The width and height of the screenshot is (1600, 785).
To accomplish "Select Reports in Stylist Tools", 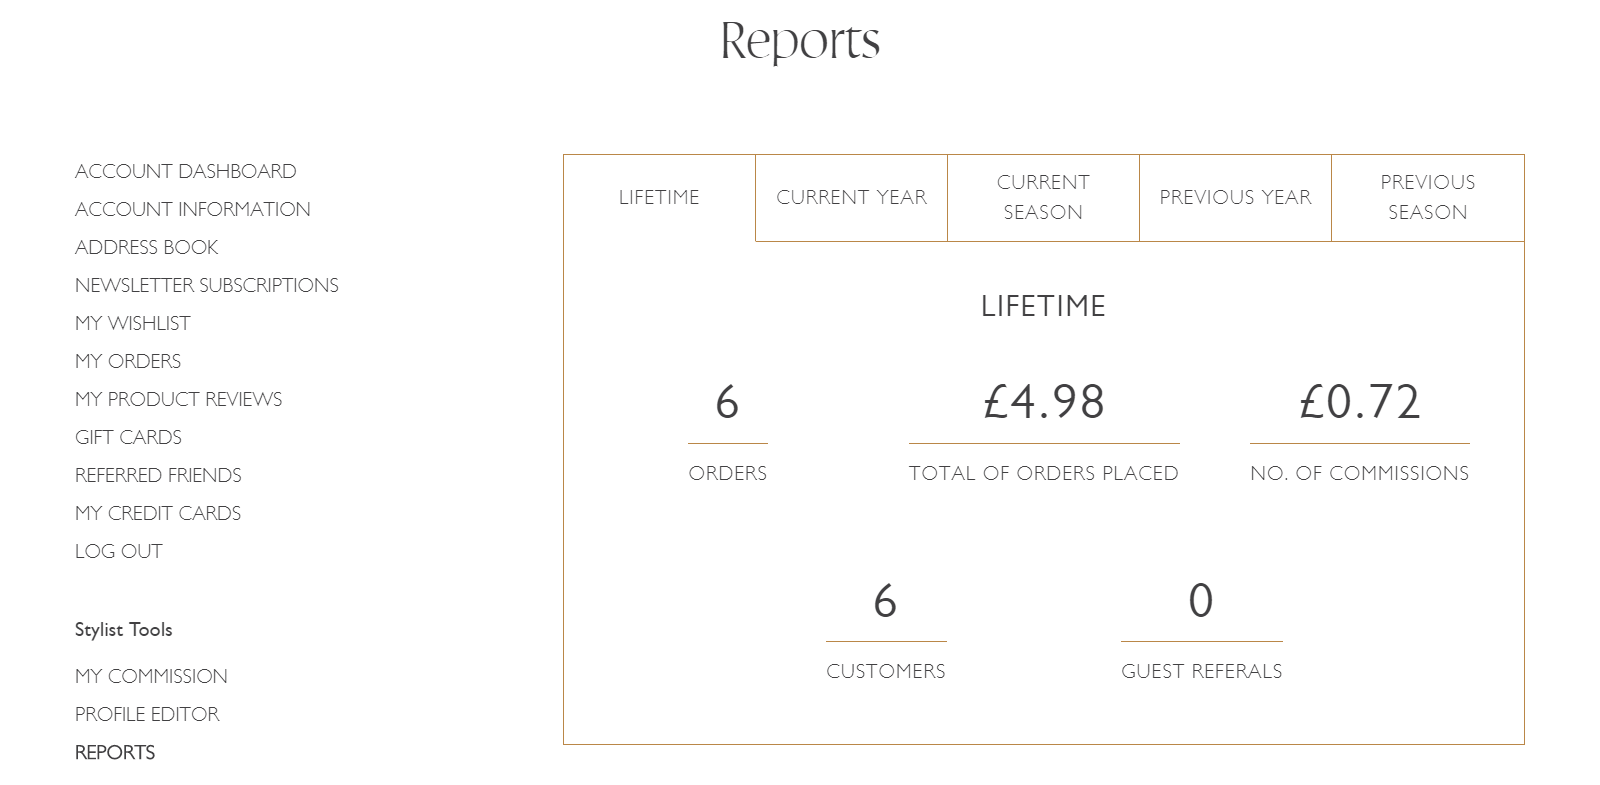I will pos(115,752).
